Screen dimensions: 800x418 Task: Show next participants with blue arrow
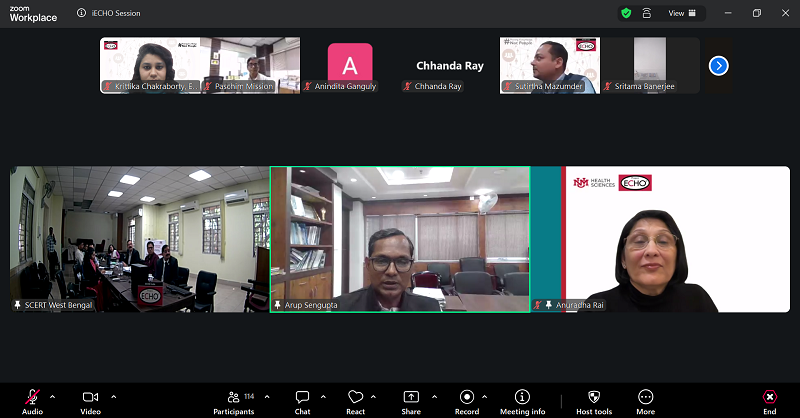[x=718, y=66]
